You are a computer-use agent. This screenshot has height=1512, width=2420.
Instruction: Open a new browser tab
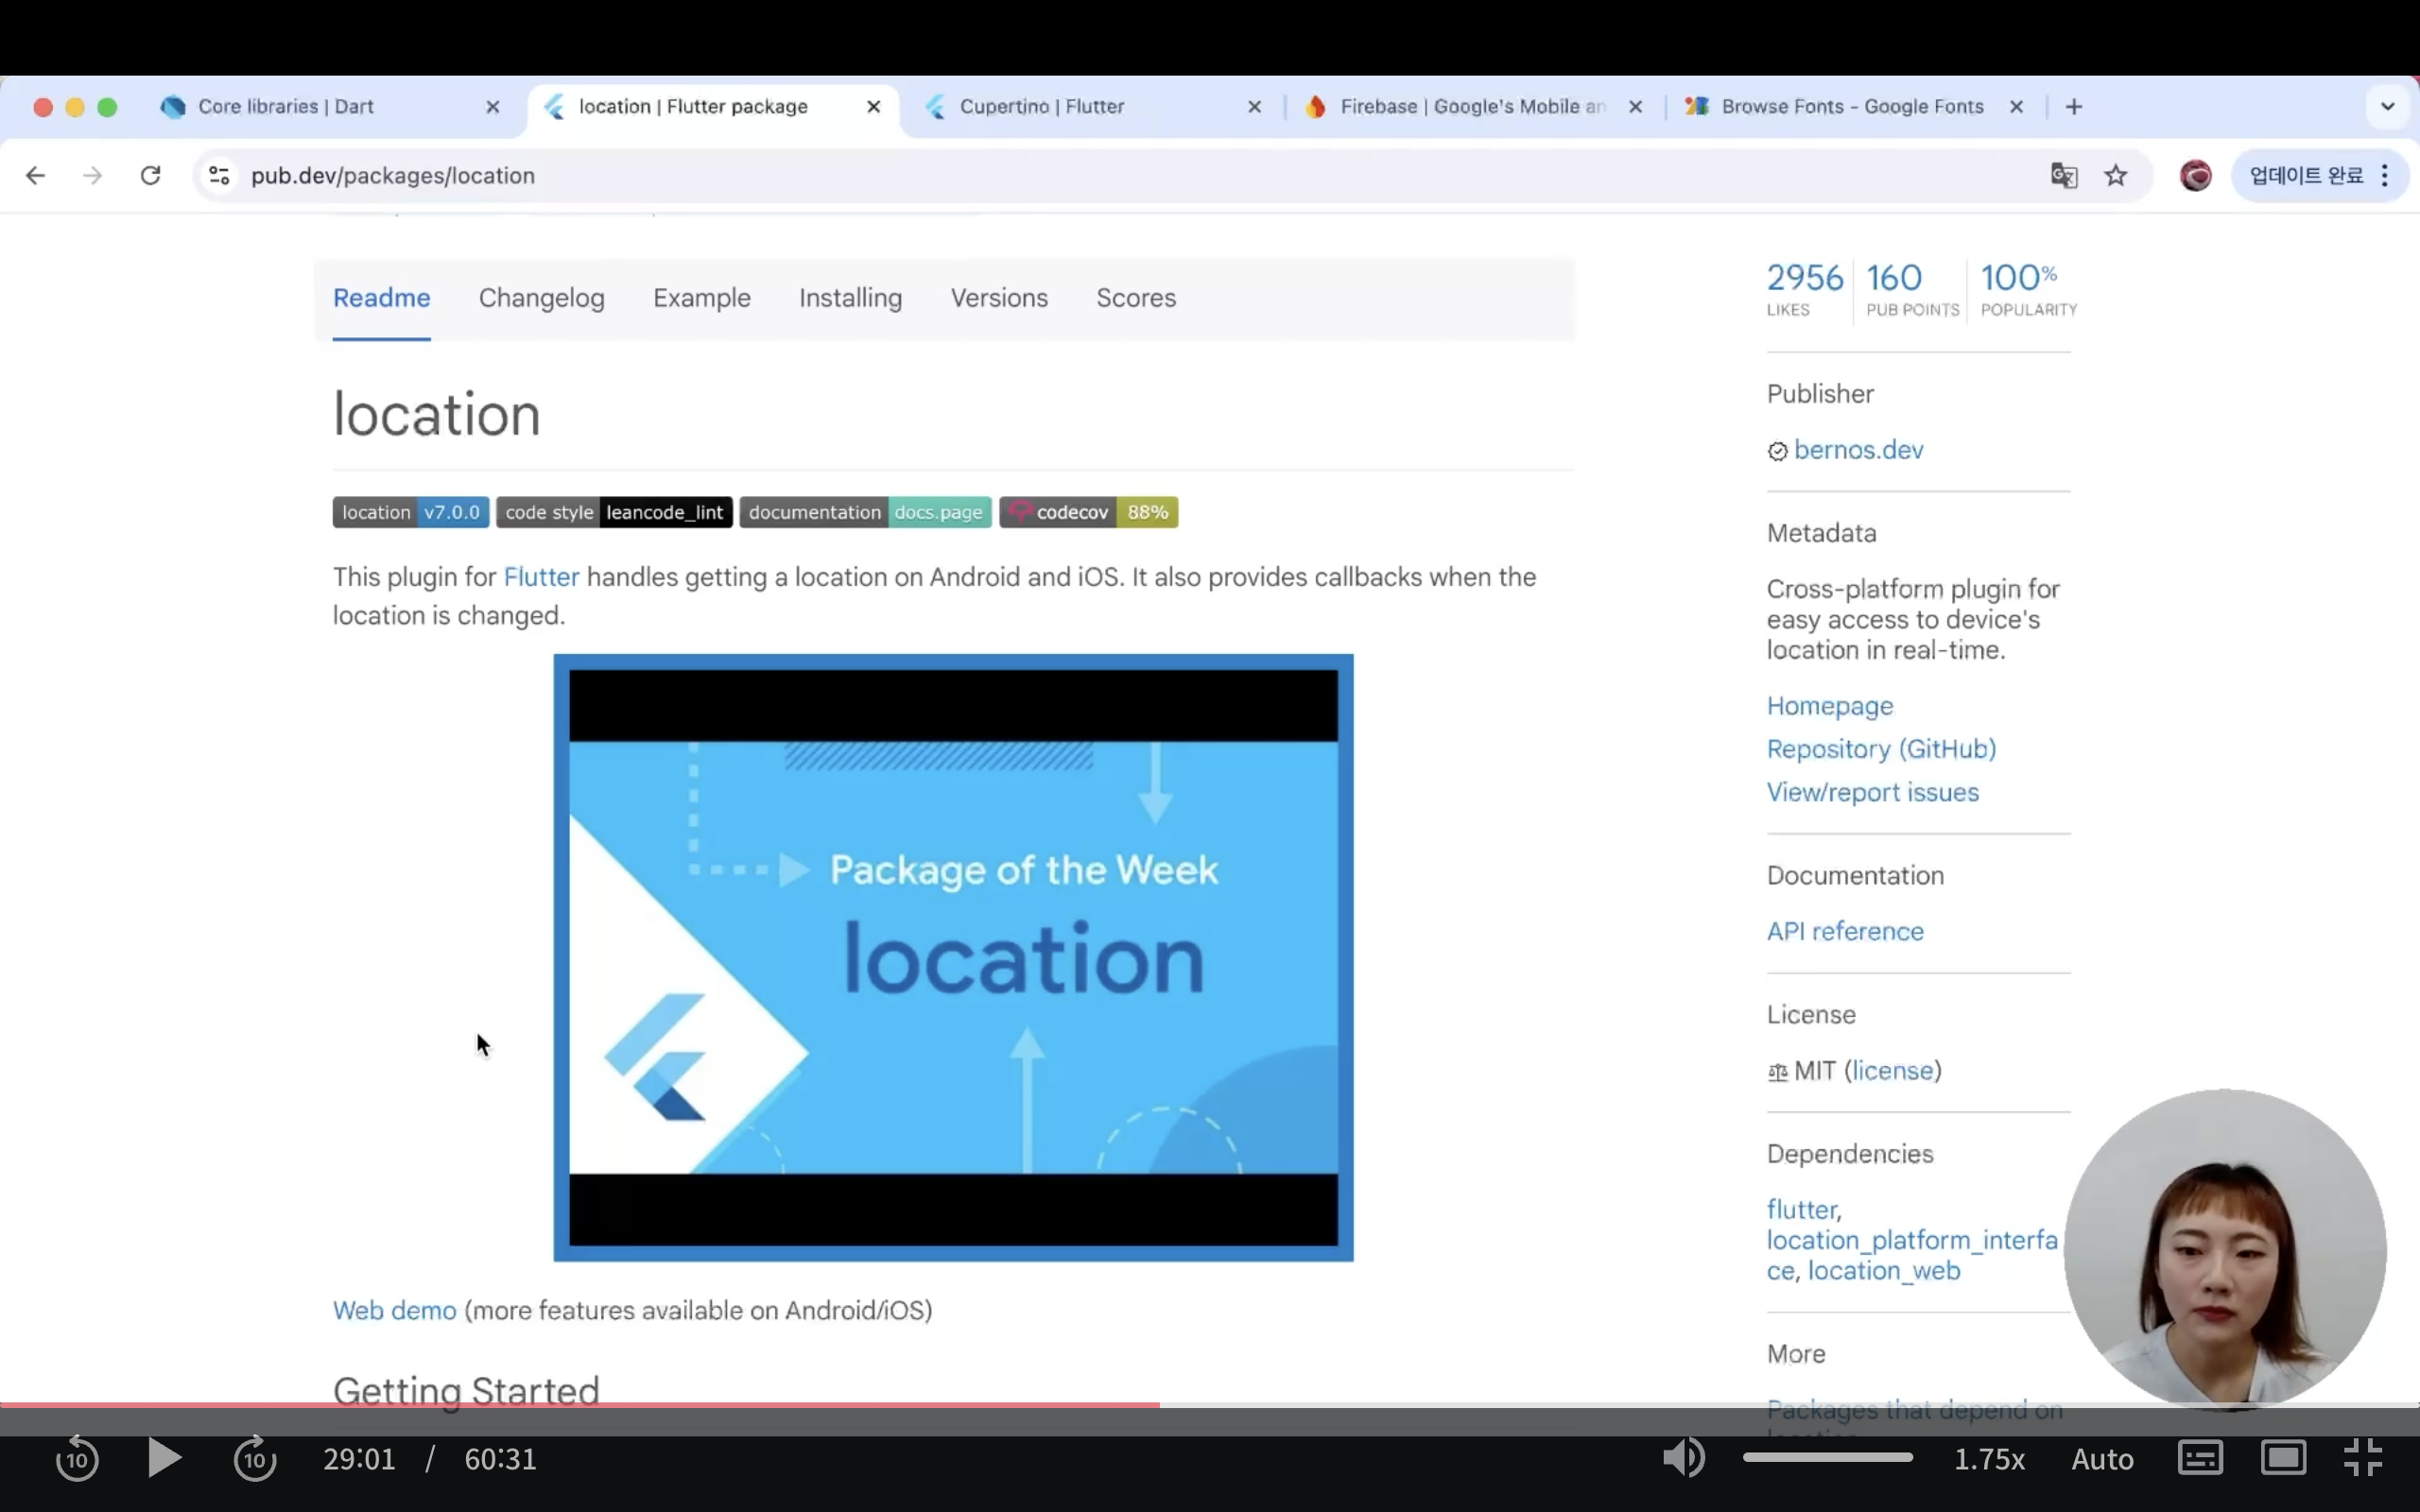[x=2074, y=107]
